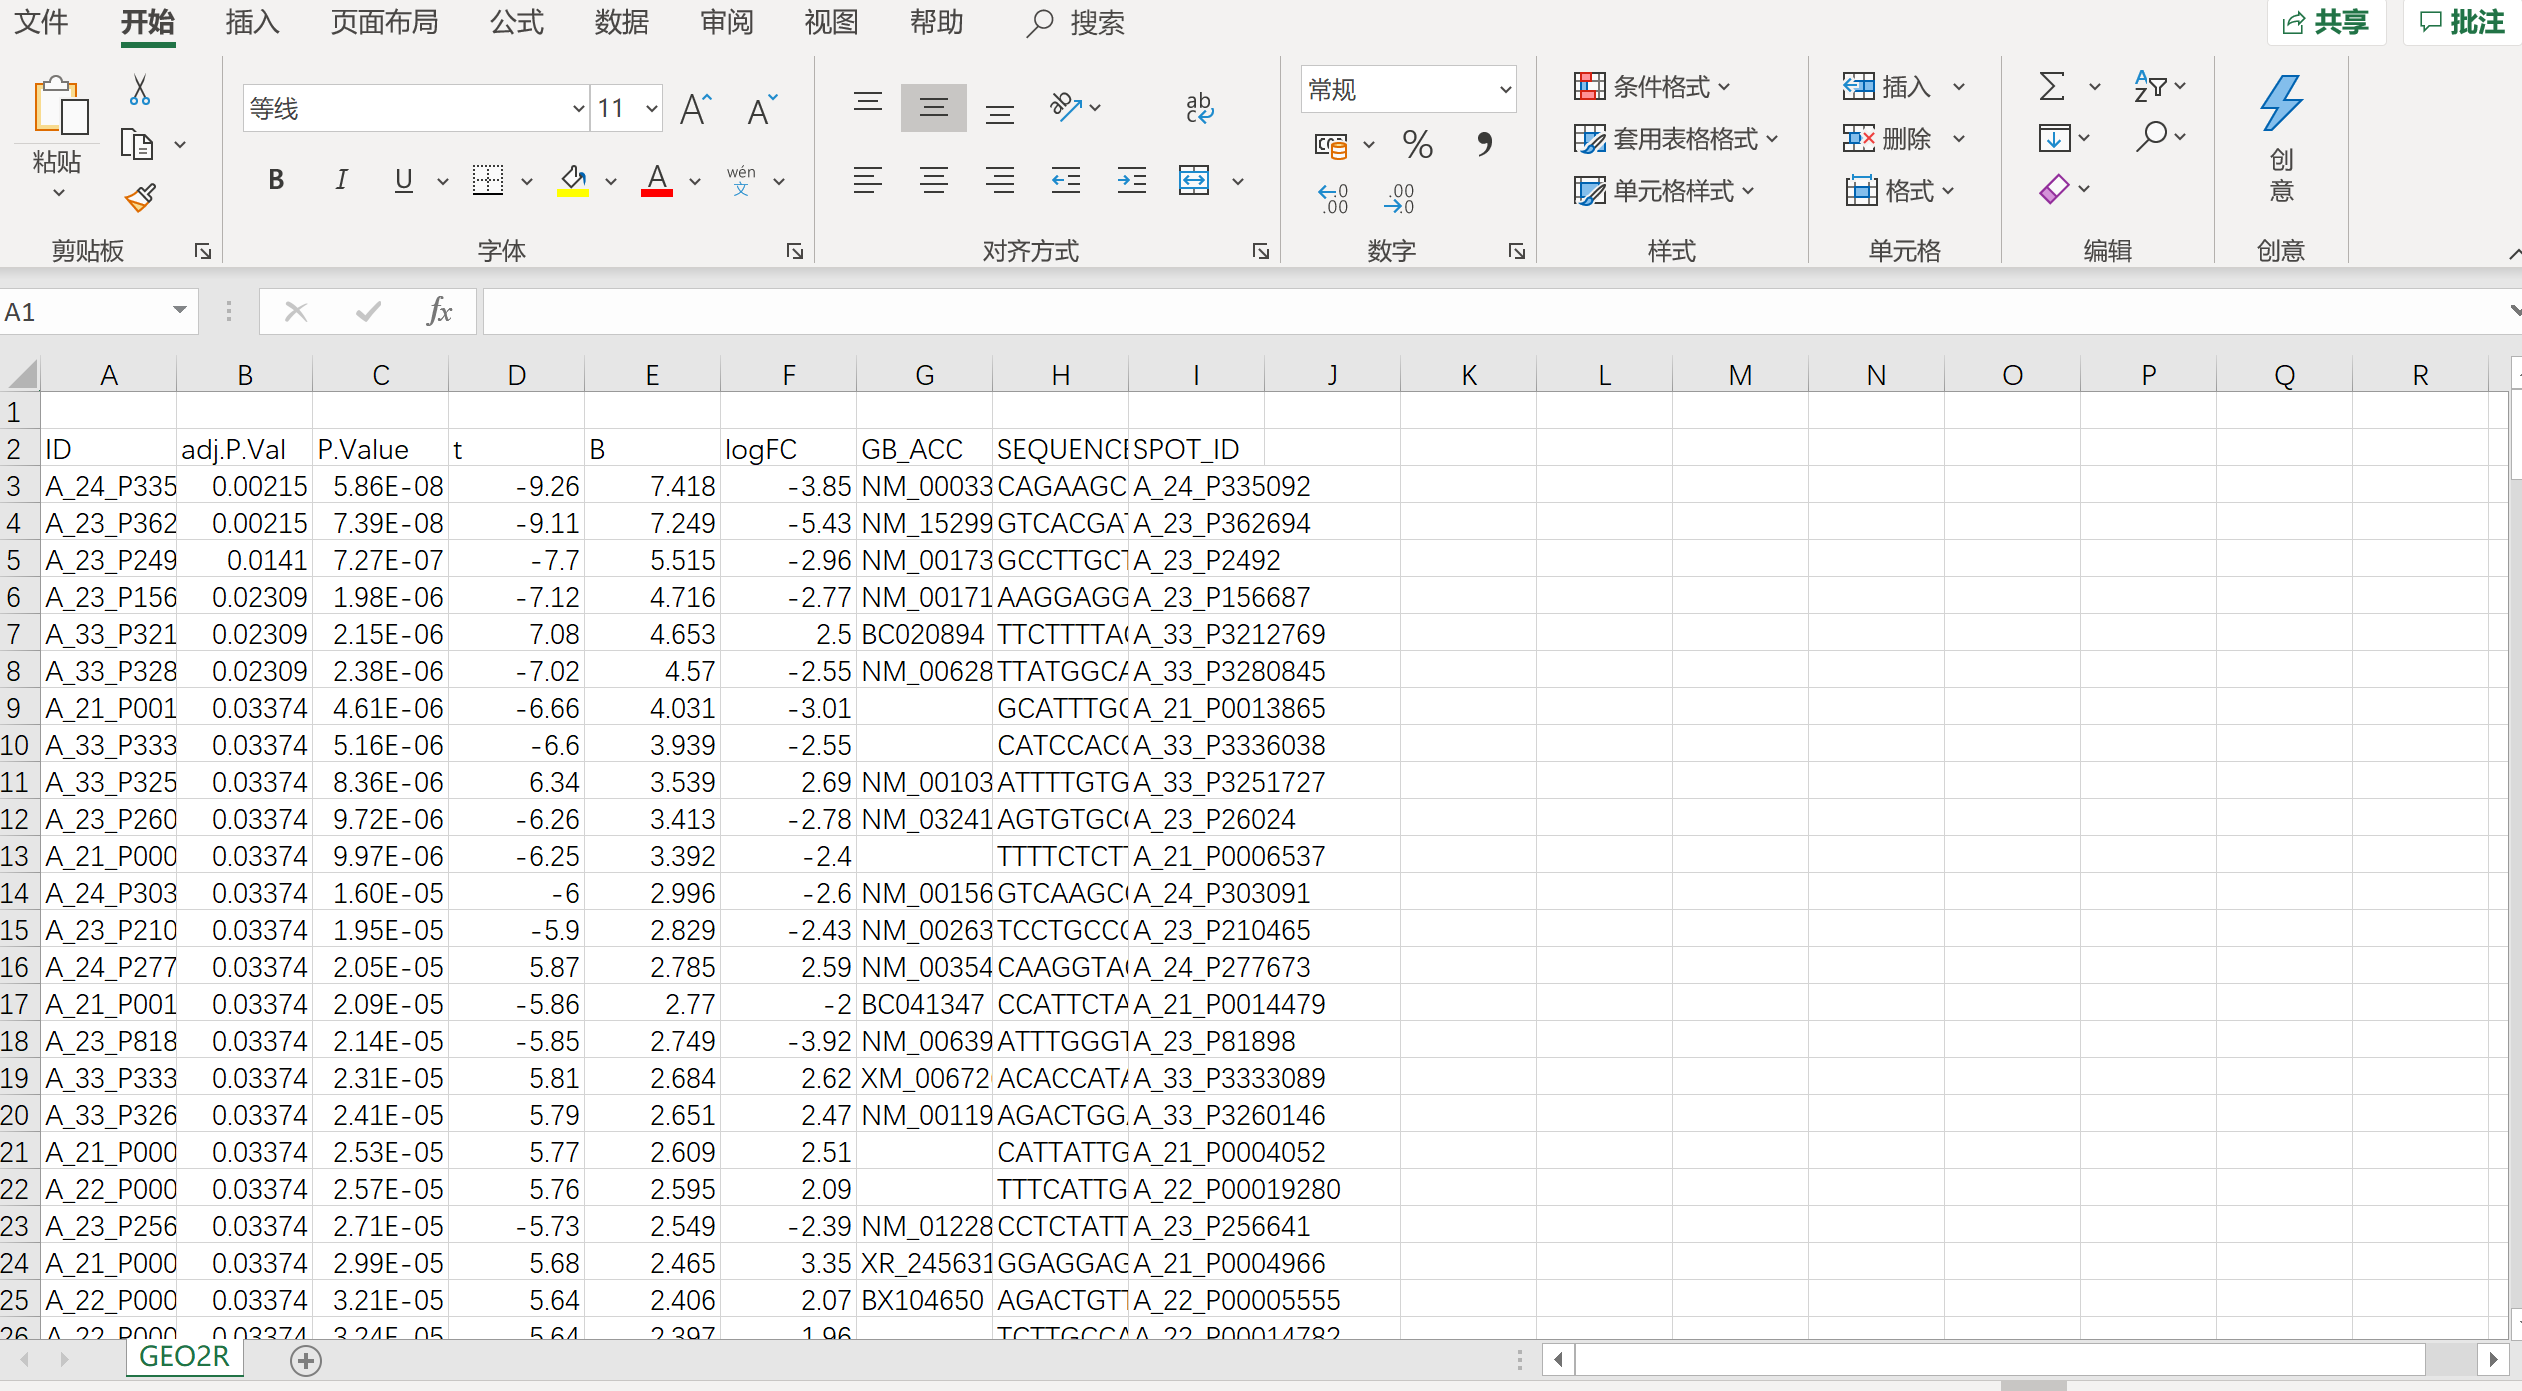This screenshot has width=2522, height=1391.
Task: Apply Percent Style format
Action: 1417,145
